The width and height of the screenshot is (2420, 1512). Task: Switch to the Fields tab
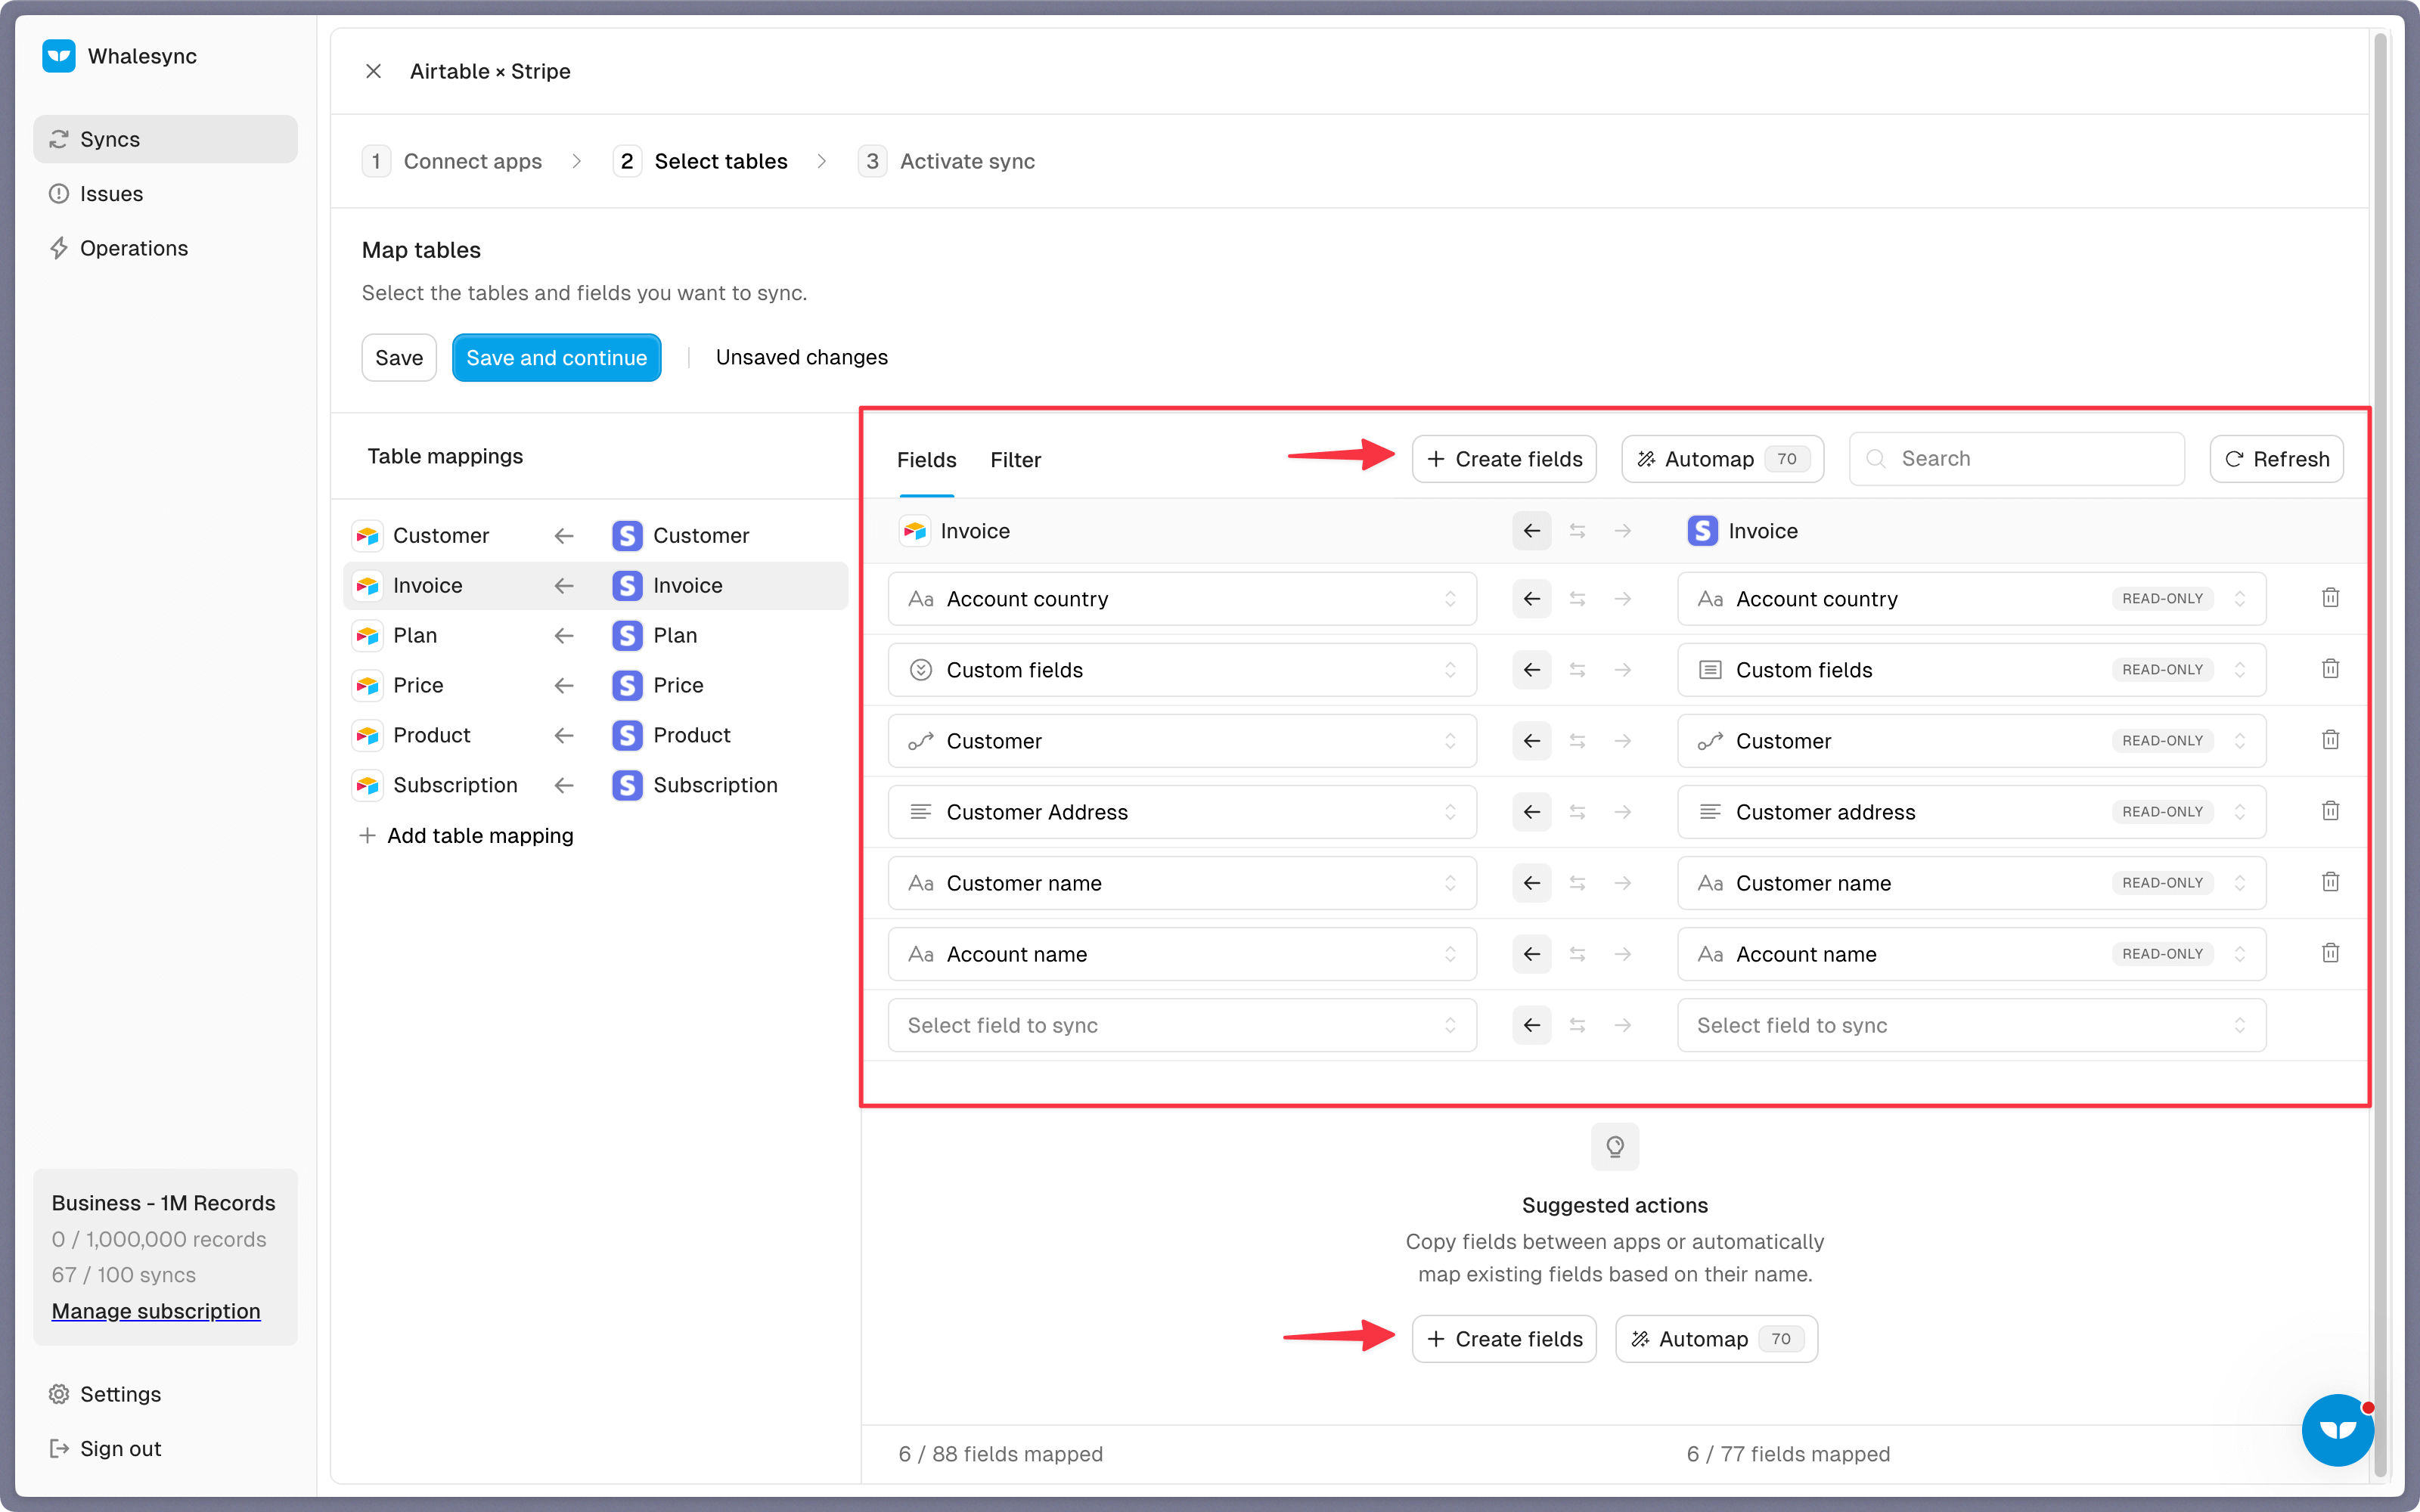tap(926, 460)
